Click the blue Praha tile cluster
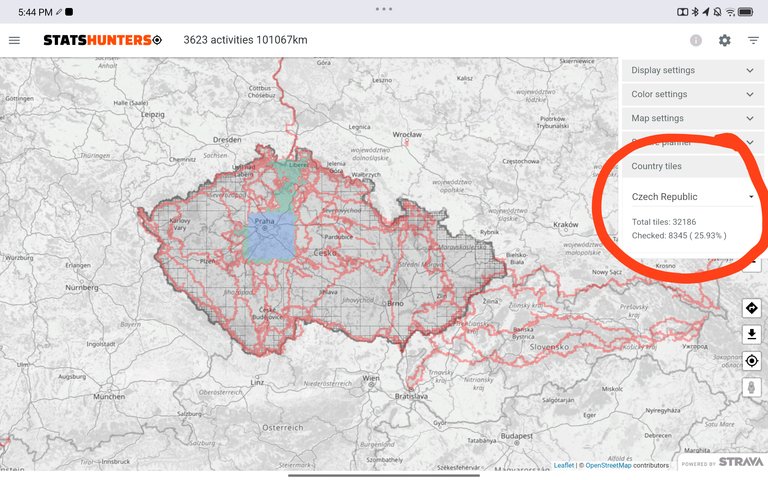 coord(270,236)
